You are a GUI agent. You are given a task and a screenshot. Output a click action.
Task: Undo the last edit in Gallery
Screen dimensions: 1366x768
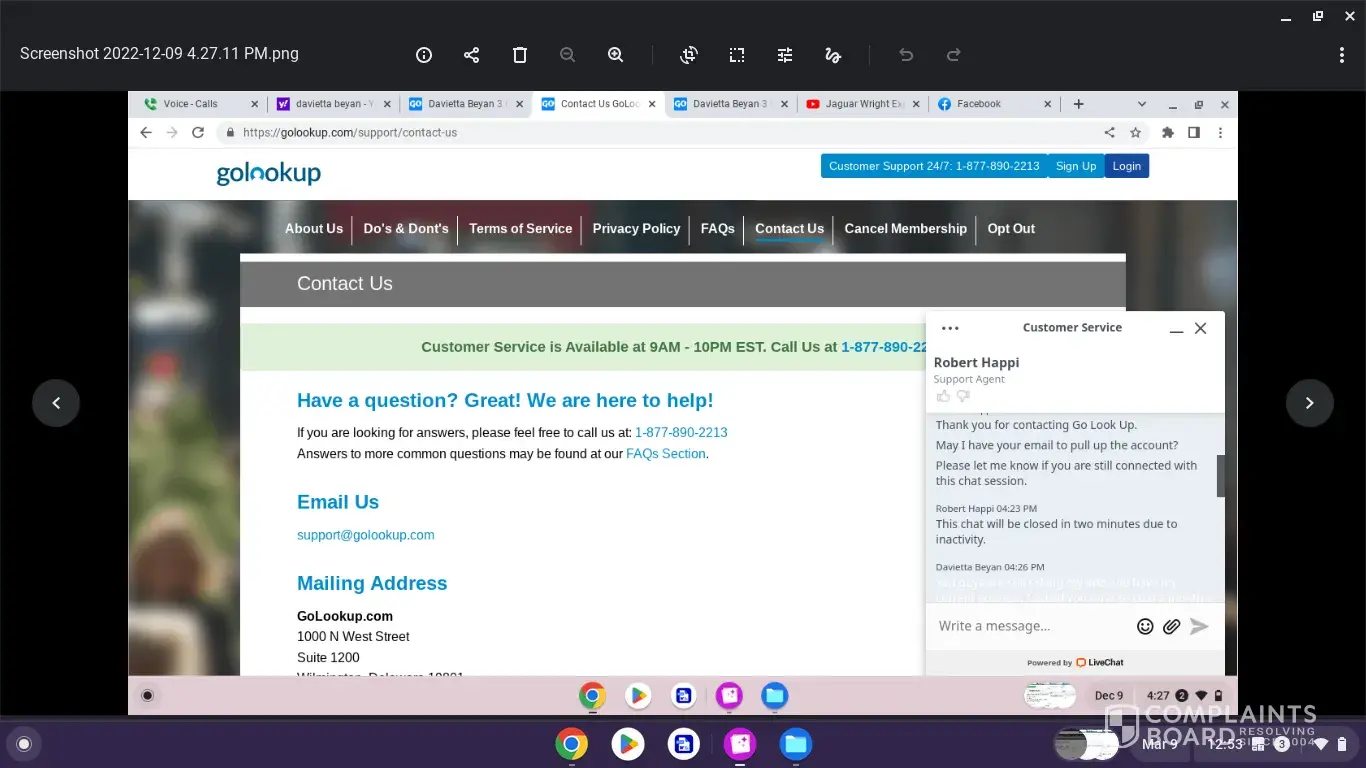click(x=906, y=55)
